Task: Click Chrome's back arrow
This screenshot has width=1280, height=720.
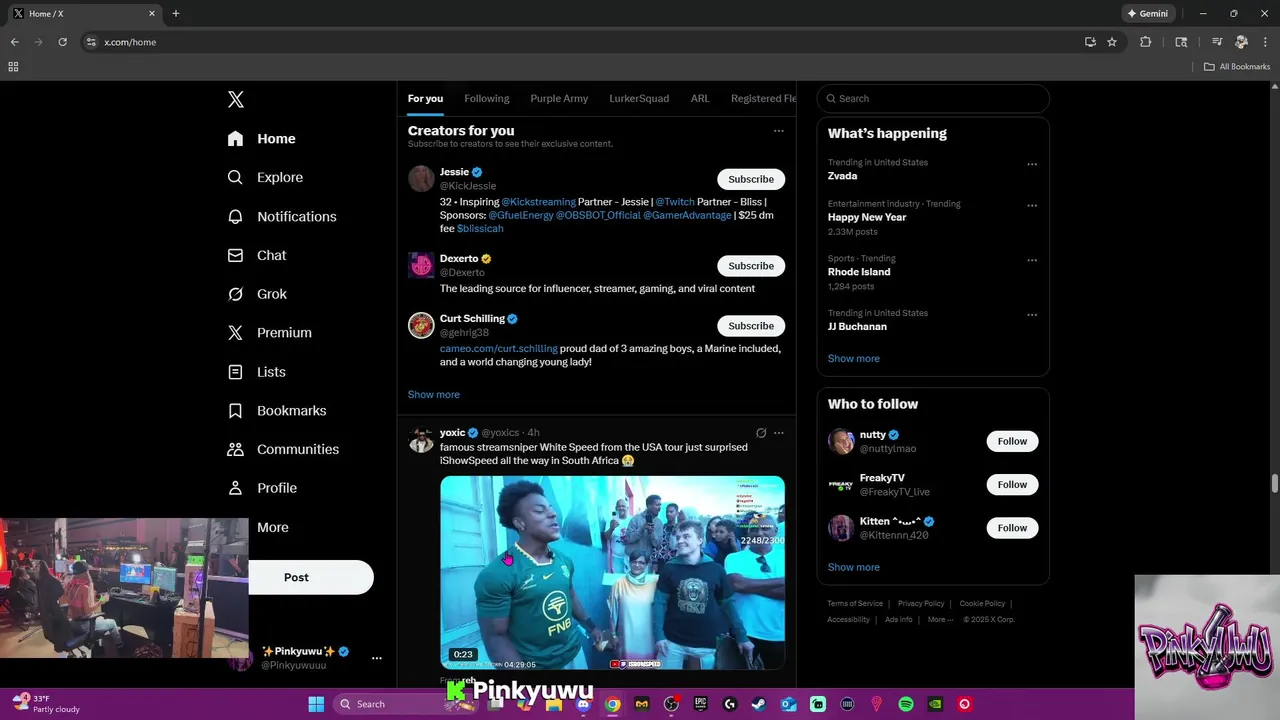Action: 14,42
